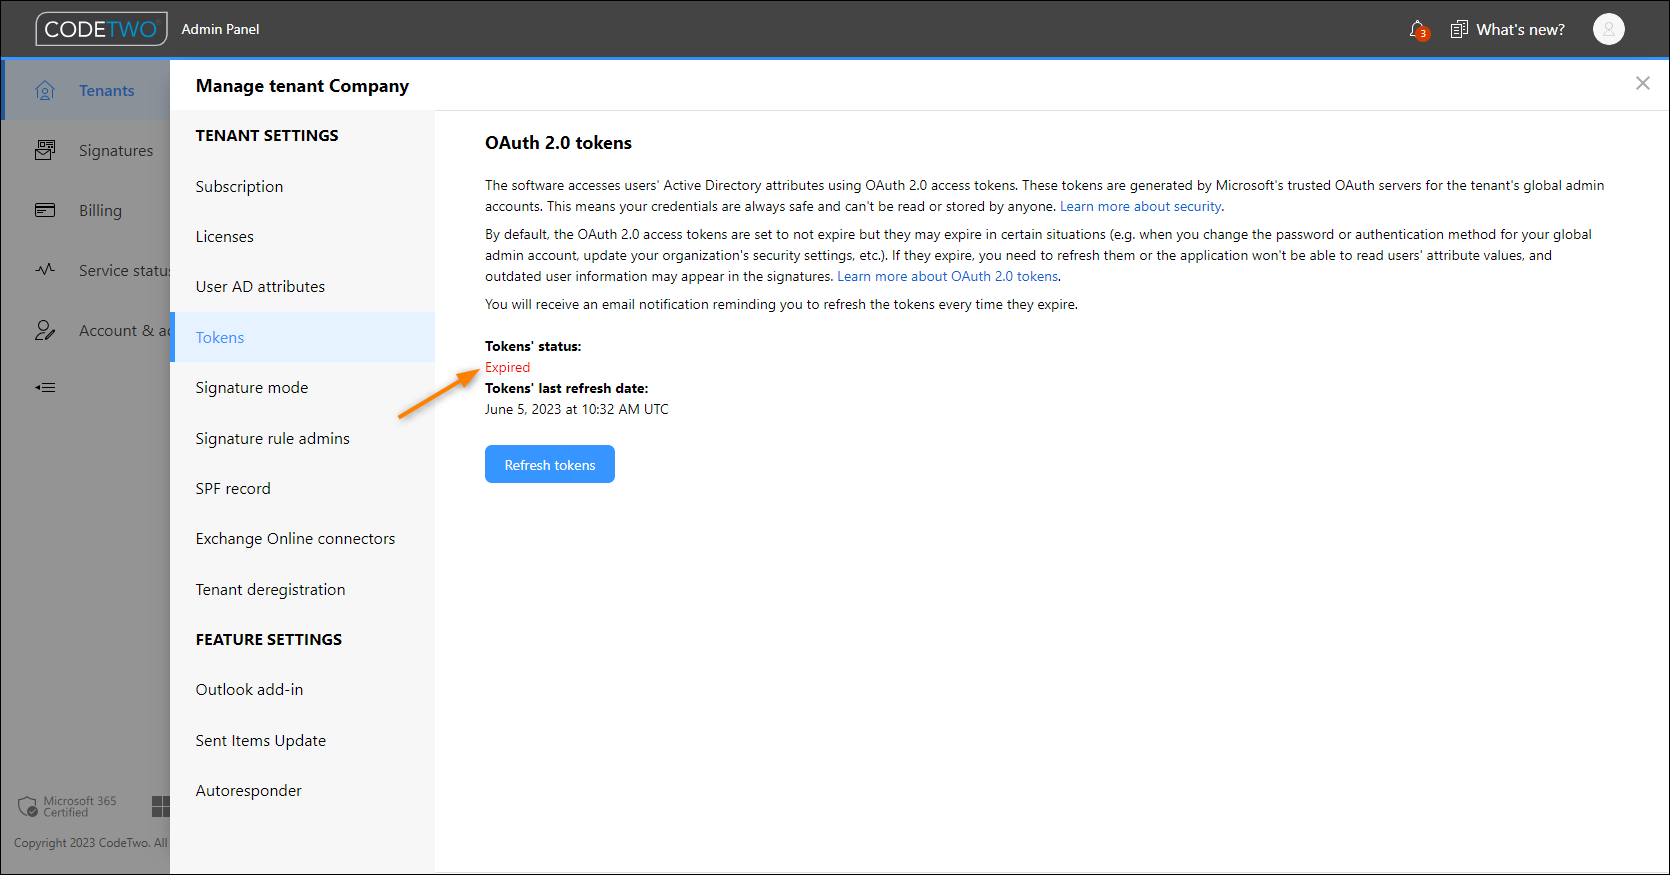The image size is (1670, 875).
Task: Click the Microsoft 365 Certified badge
Action: coord(68,806)
